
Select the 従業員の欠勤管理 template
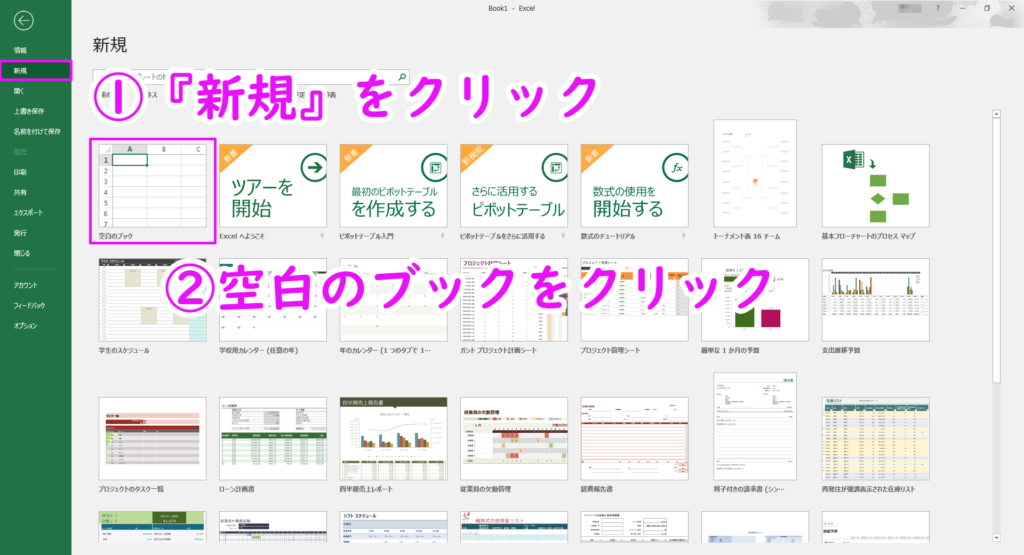coord(514,439)
